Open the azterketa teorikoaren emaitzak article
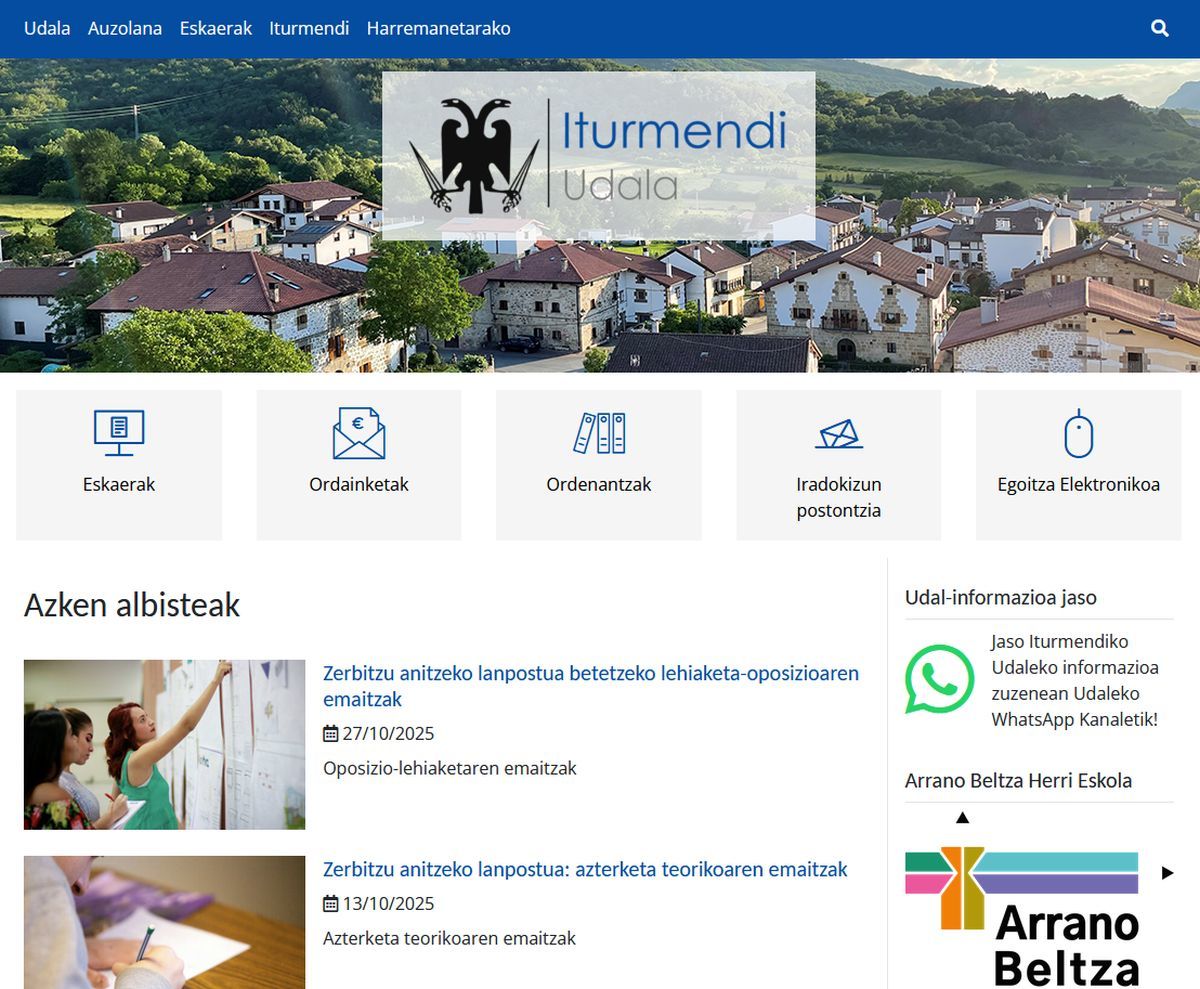 [585, 869]
